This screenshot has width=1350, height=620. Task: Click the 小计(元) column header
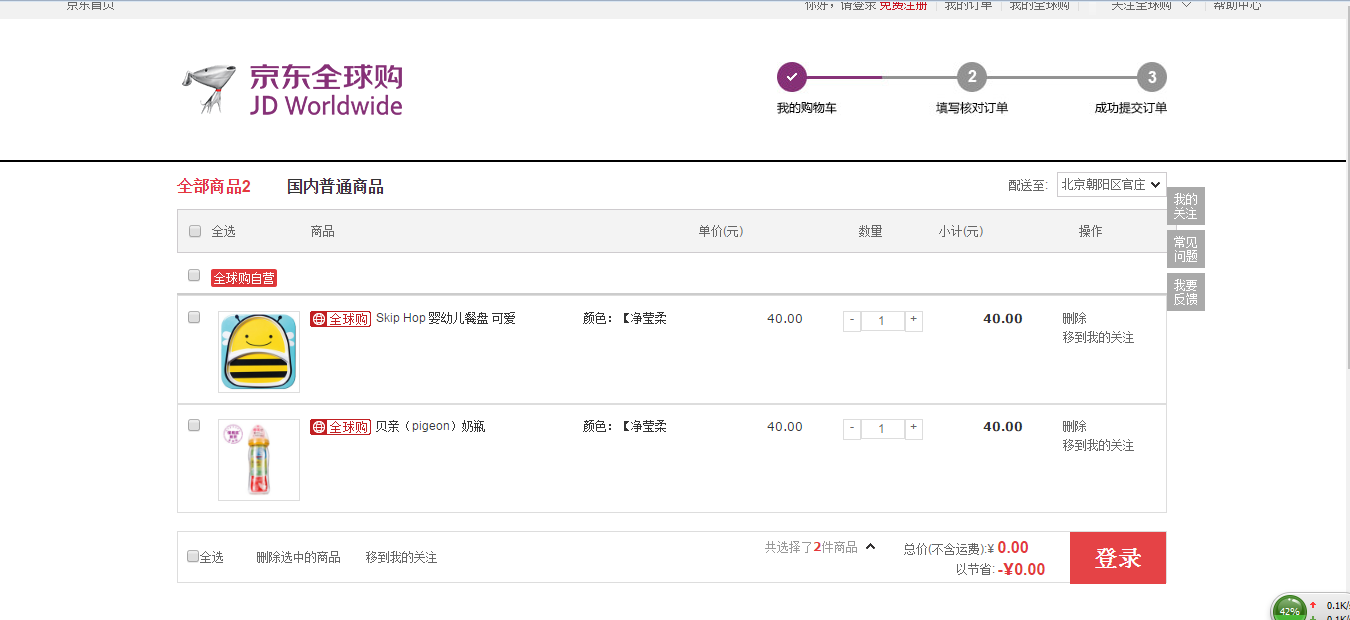[961, 232]
